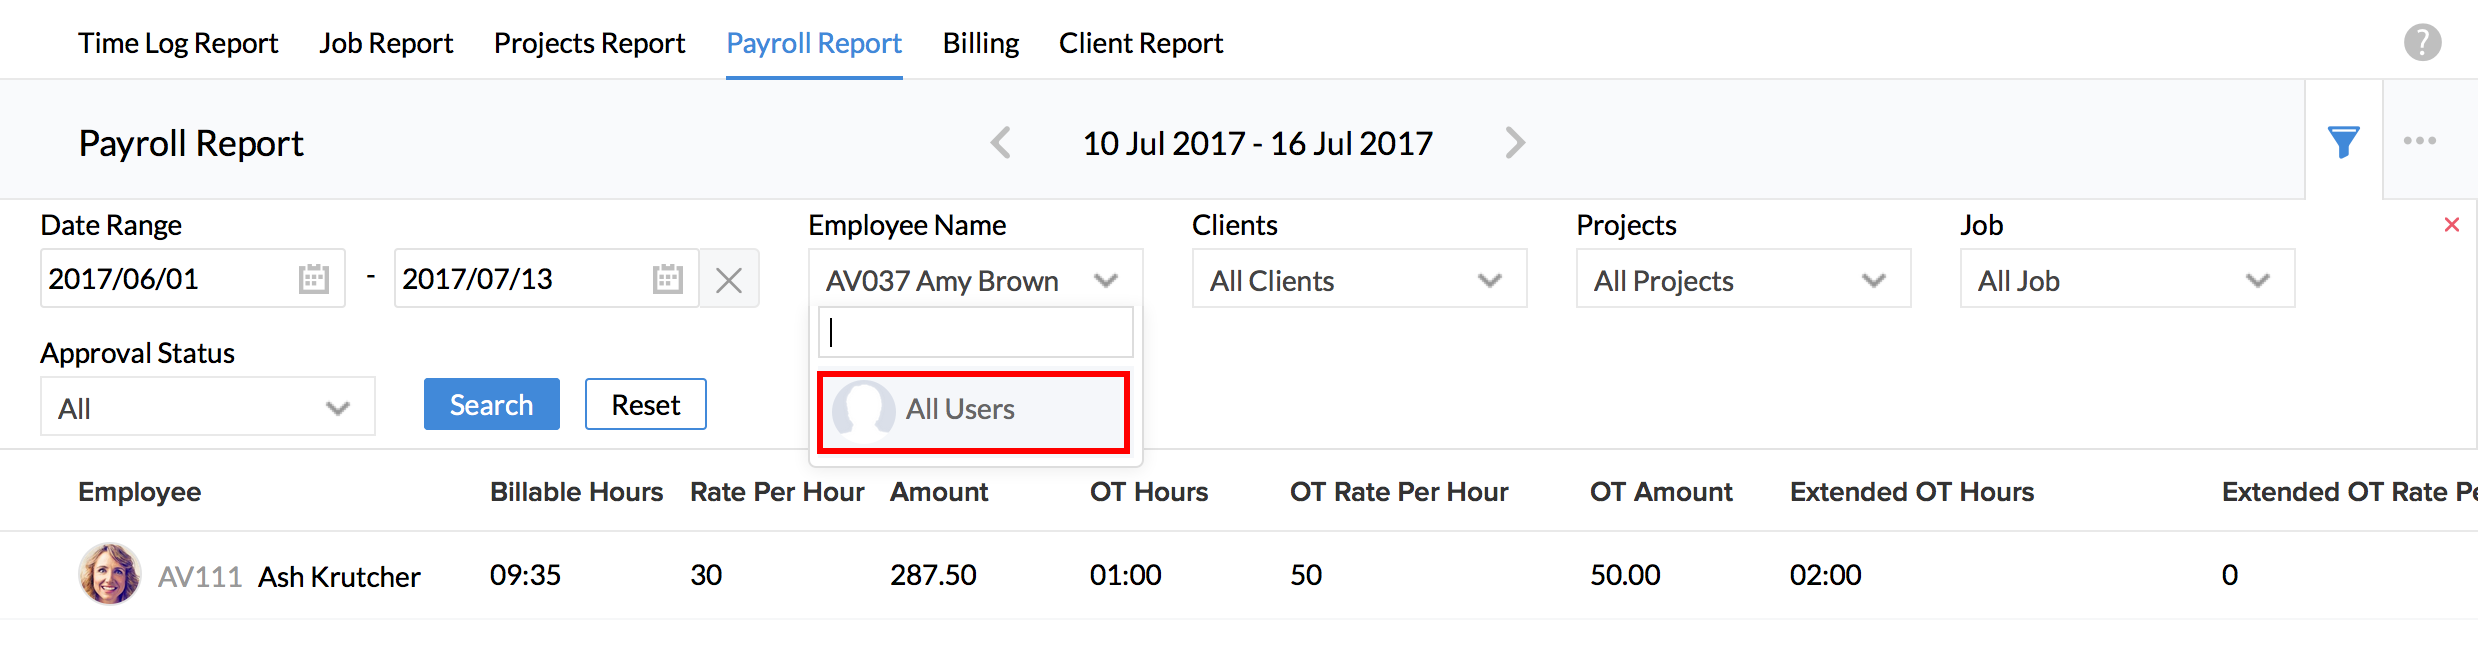The height and width of the screenshot is (646, 2478).
Task: Open calendar picker for start date 2017/06/01
Action: click(314, 278)
